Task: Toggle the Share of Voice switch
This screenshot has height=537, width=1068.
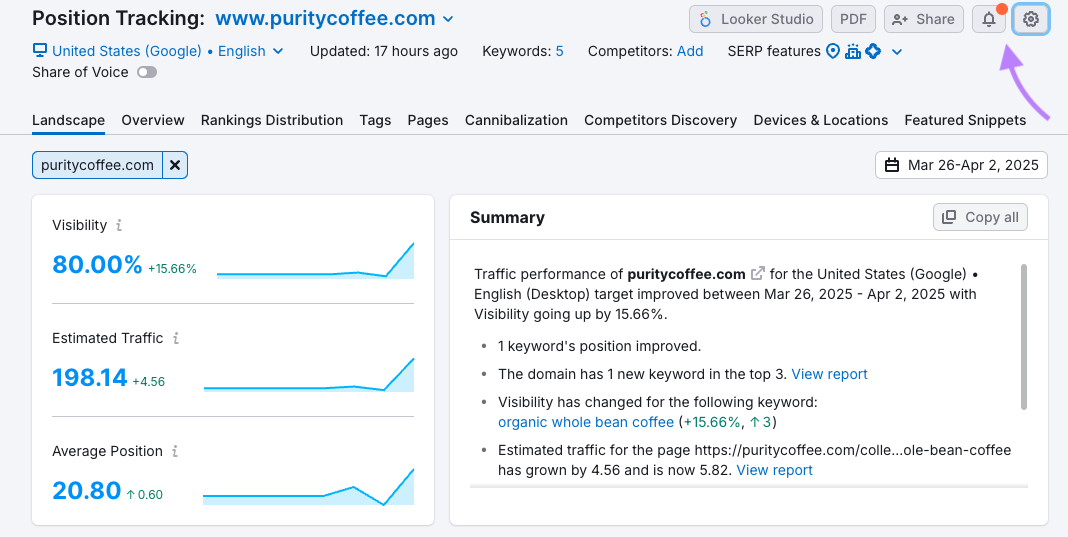Action: (147, 72)
